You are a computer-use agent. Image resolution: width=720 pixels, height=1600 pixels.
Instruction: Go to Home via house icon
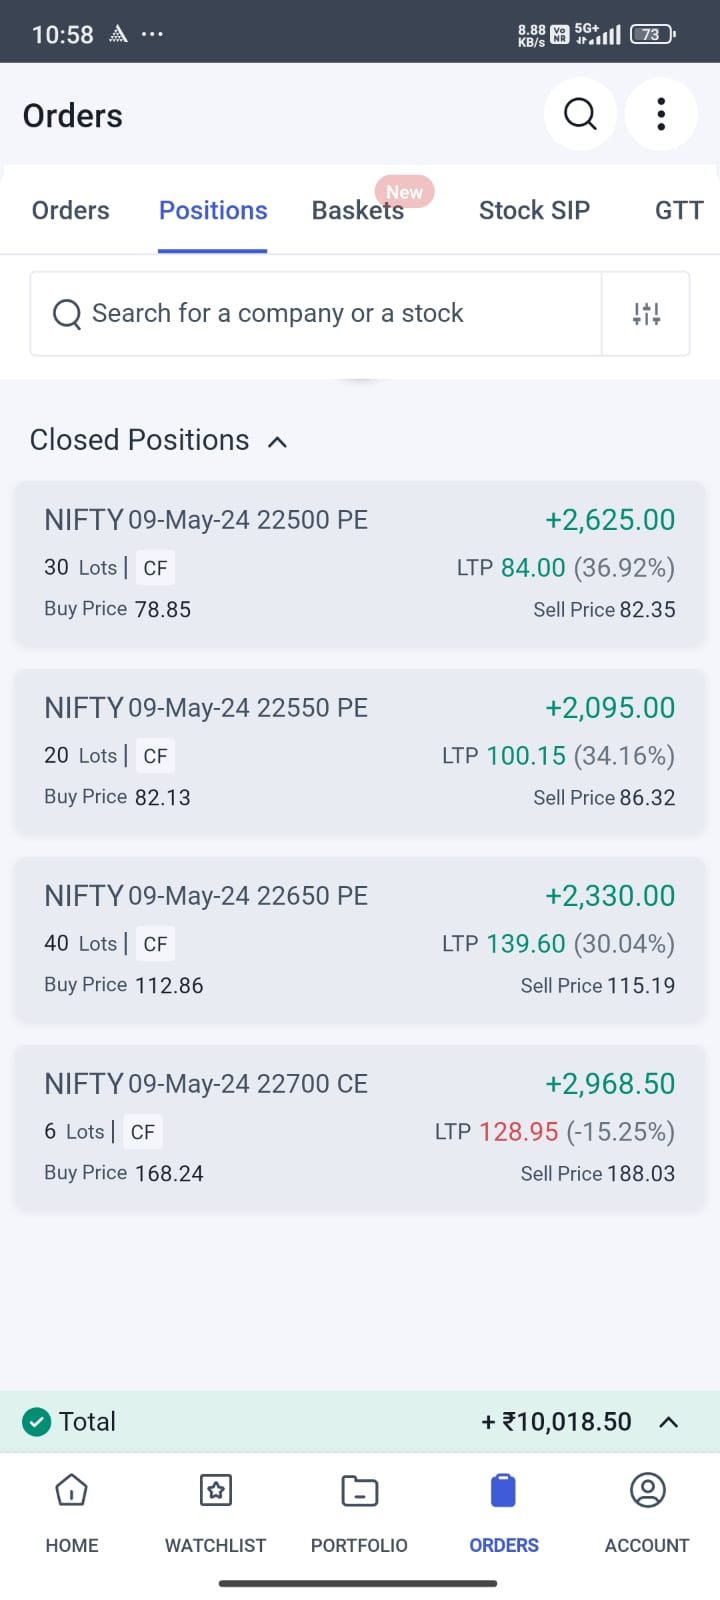tap(71, 1491)
